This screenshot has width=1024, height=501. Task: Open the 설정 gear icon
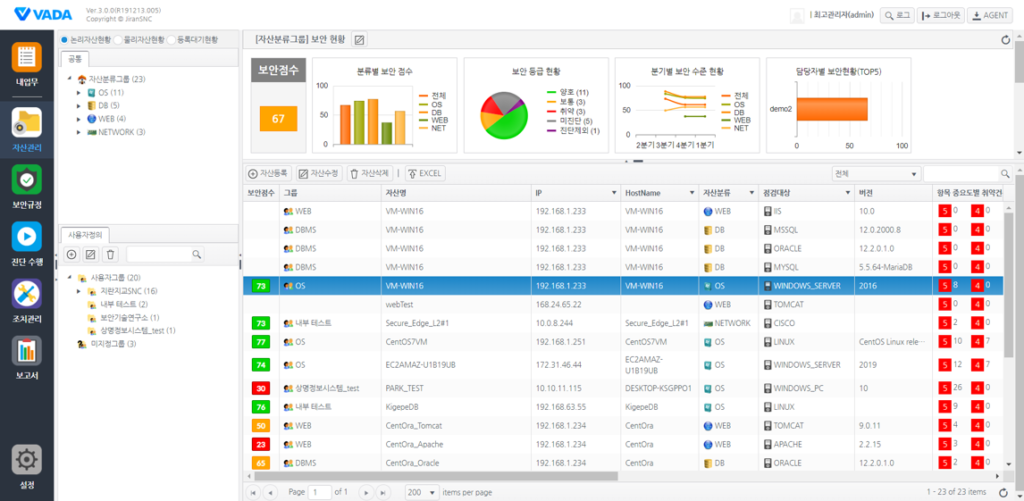pyautogui.click(x=26, y=461)
